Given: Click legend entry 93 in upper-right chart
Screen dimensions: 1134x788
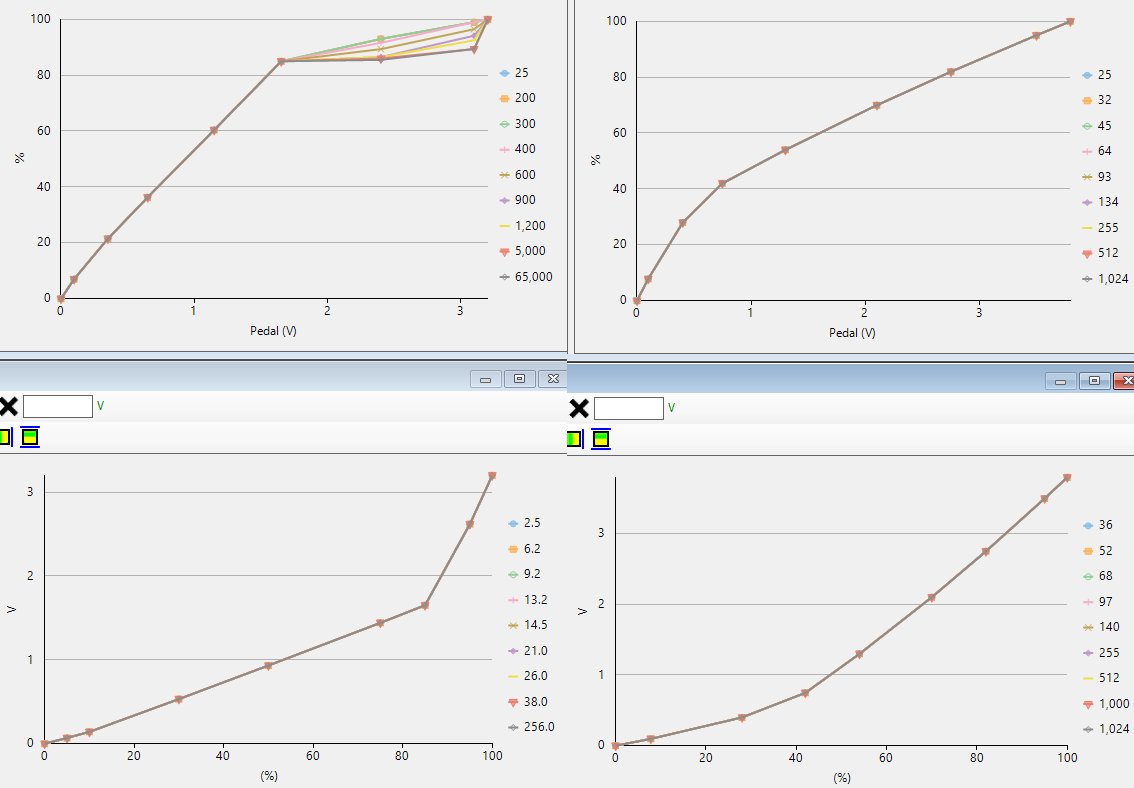Looking at the screenshot, I should 1097,176.
